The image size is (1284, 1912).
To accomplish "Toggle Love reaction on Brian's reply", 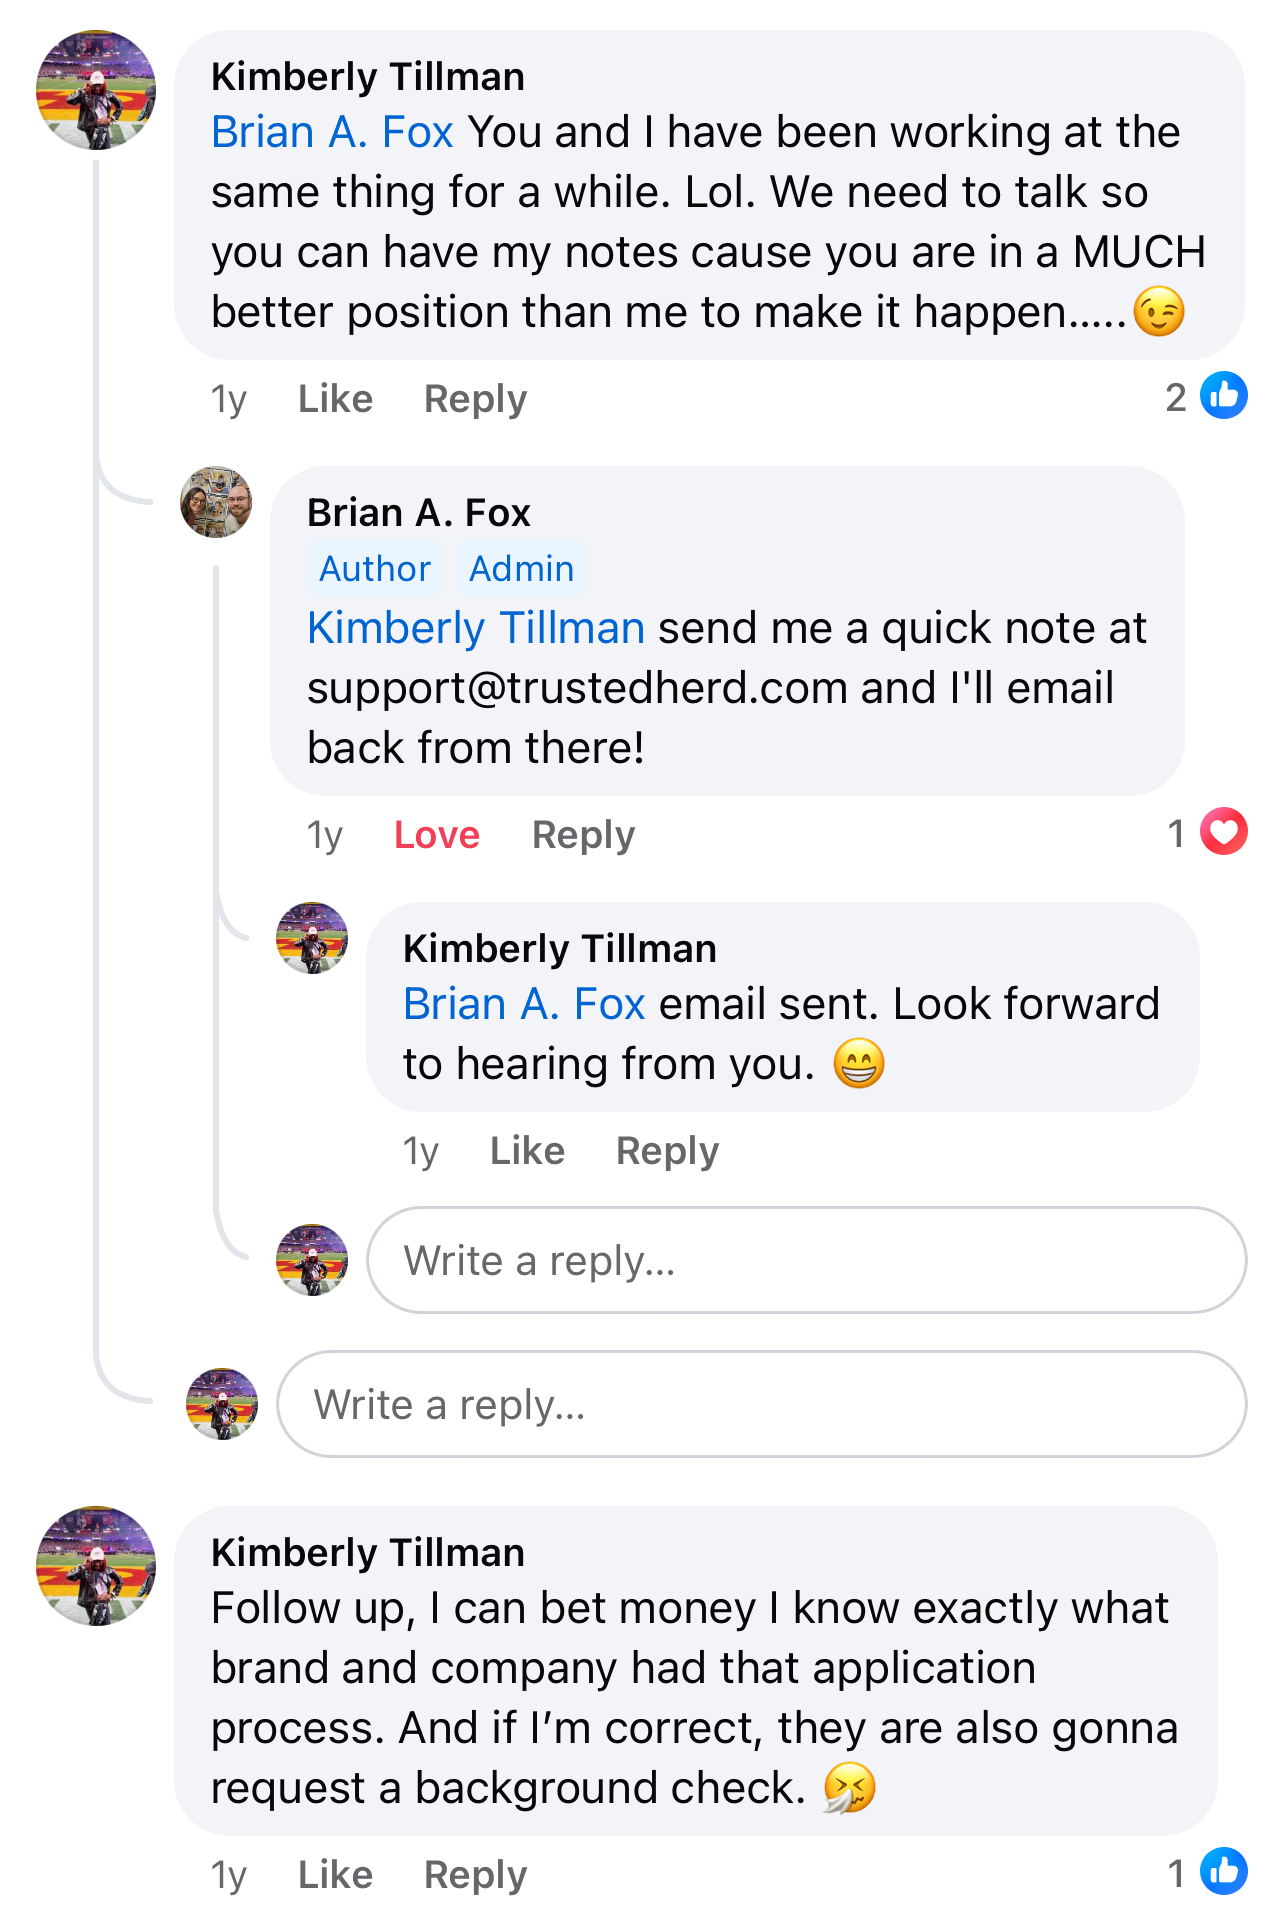I will click(436, 835).
